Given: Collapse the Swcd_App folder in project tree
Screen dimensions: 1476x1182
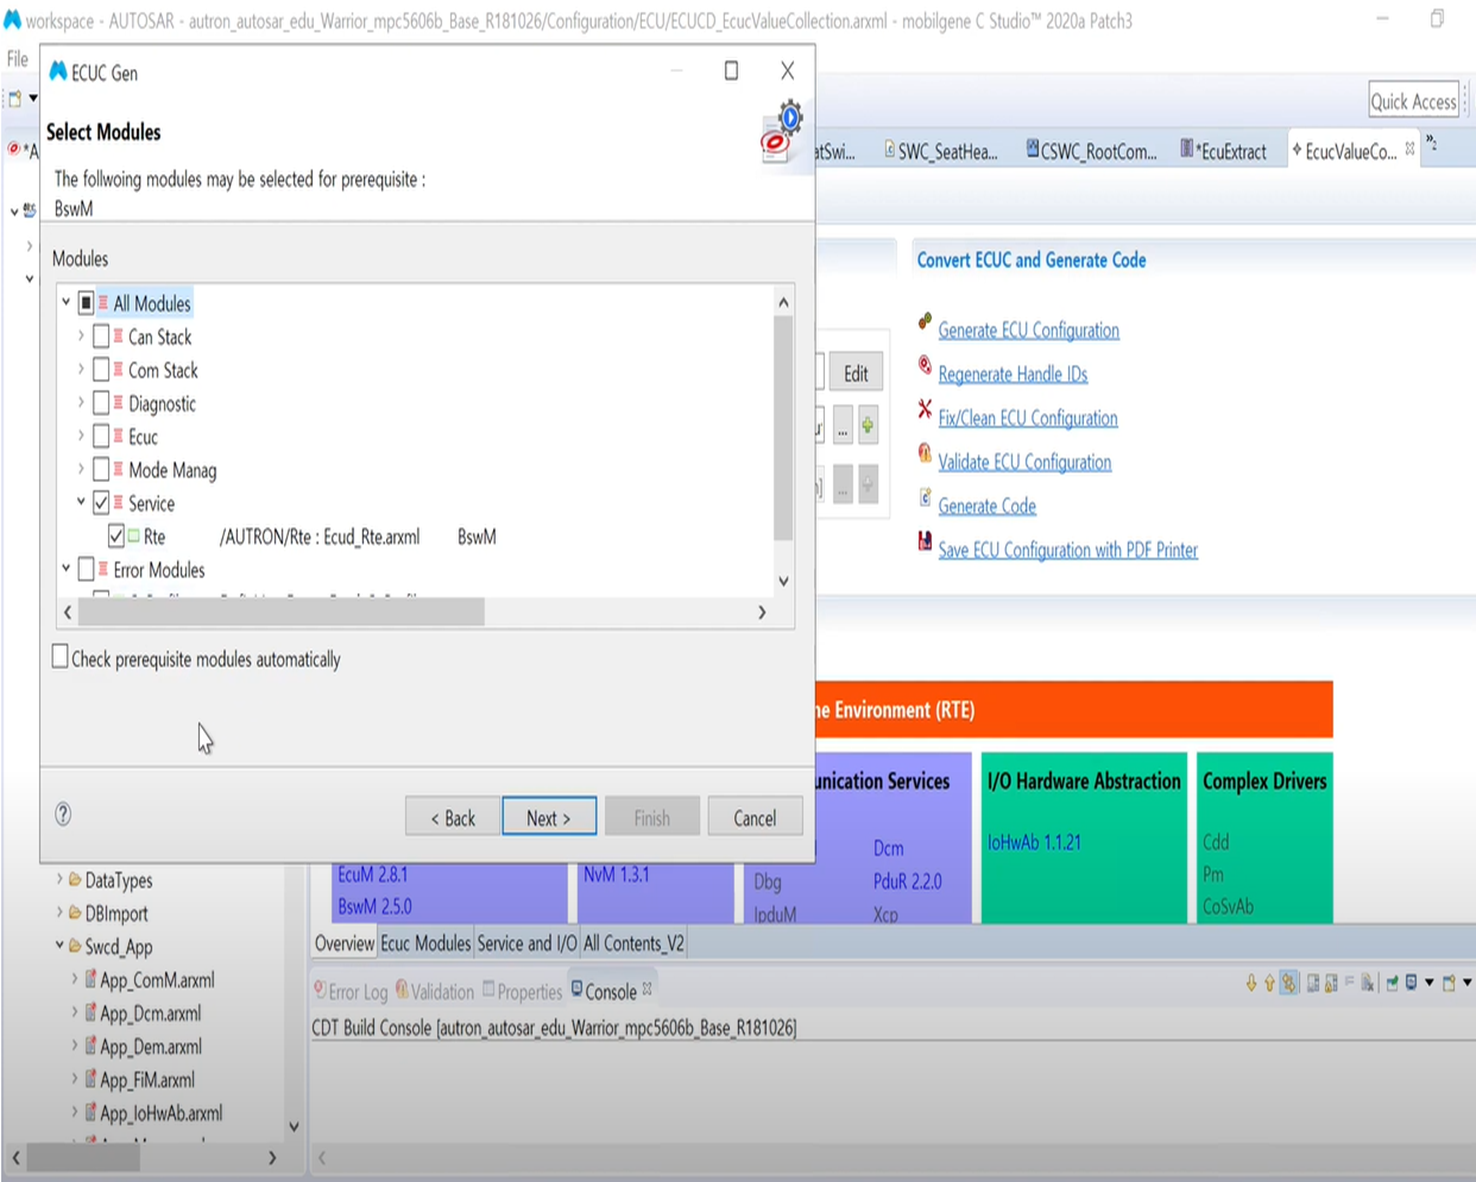Looking at the screenshot, I should pyautogui.click(x=59, y=945).
